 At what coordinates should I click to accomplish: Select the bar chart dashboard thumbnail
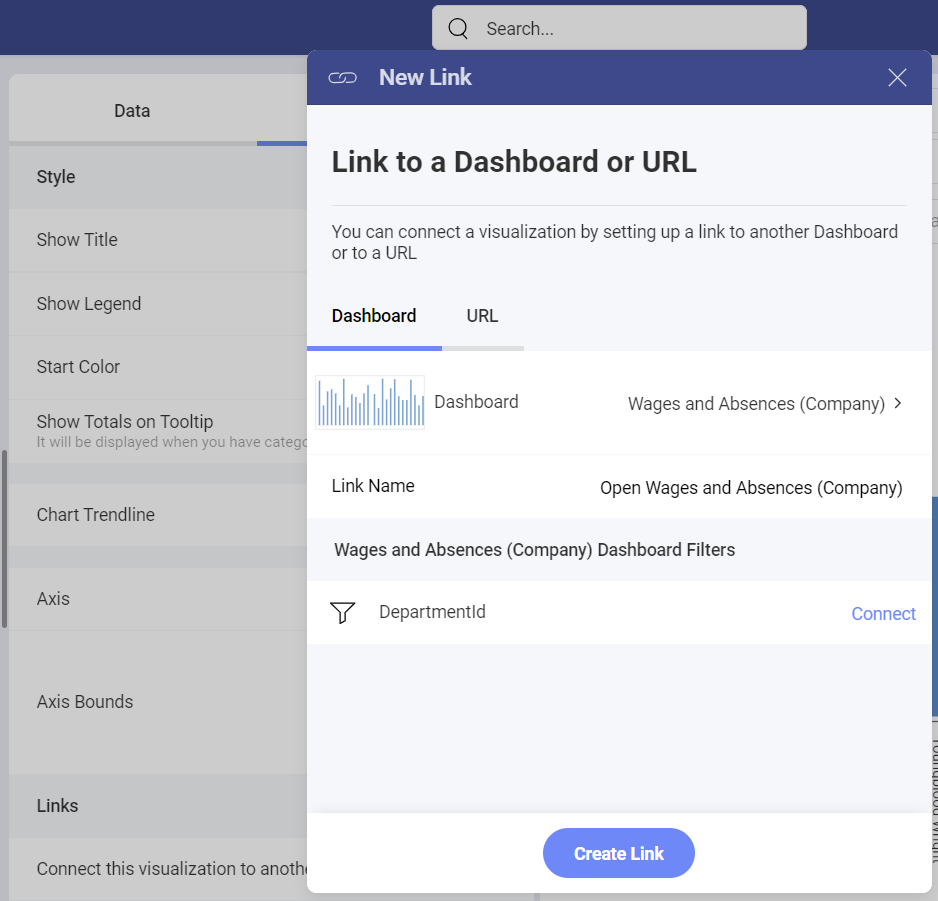click(370, 402)
